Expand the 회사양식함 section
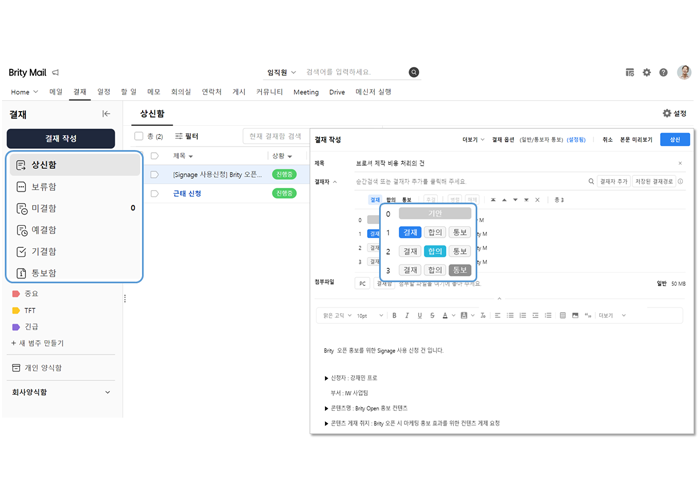This screenshot has height=500, width=700. [x=108, y=392]
